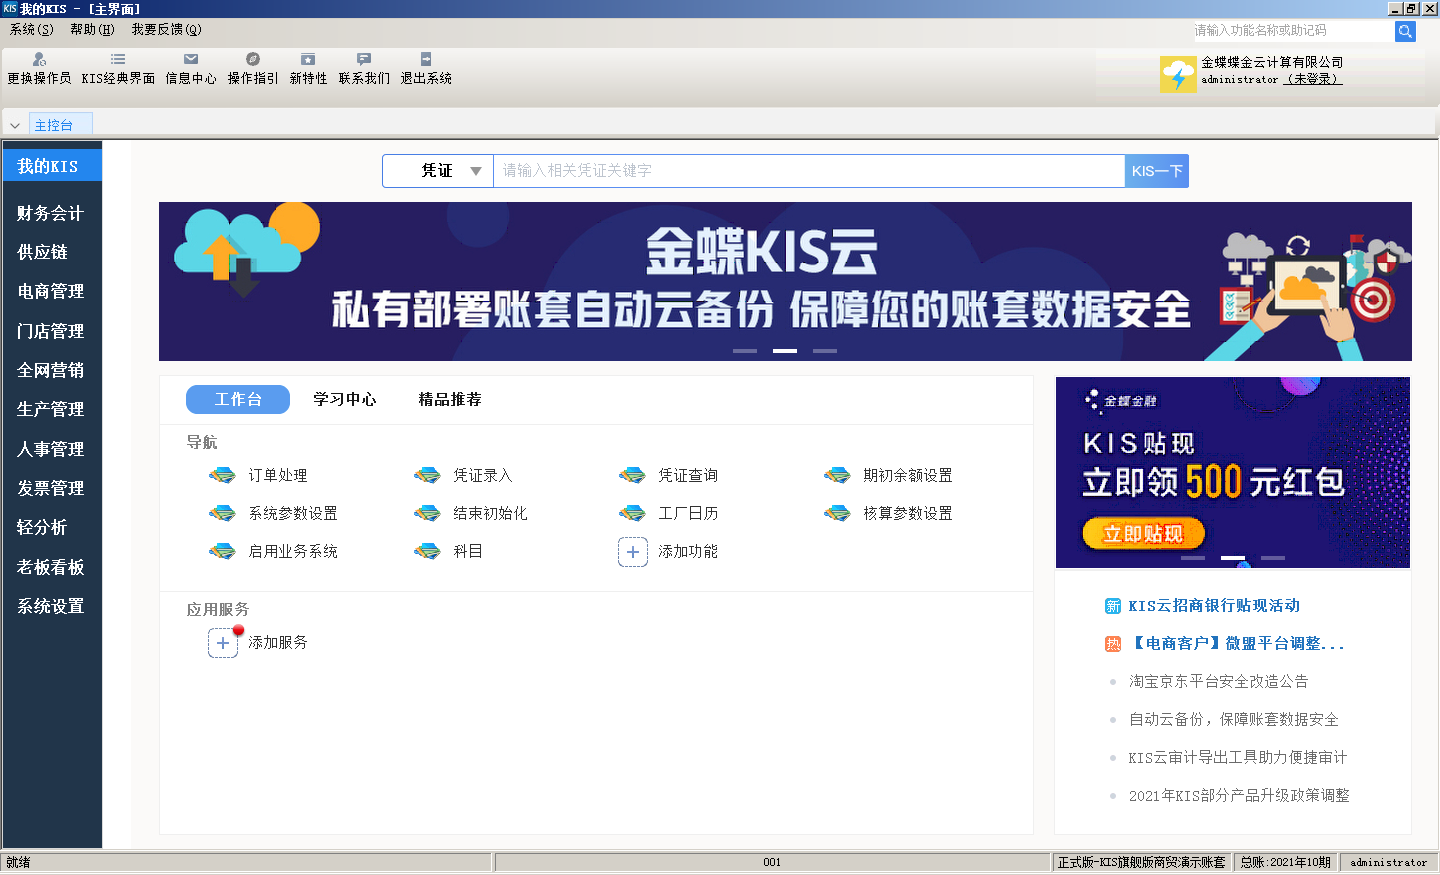This screenshot has height=875, width=1440.
Task: Open 财务会计 module in the sidebar
Action: pyautogui.click(x=52, y=213)
